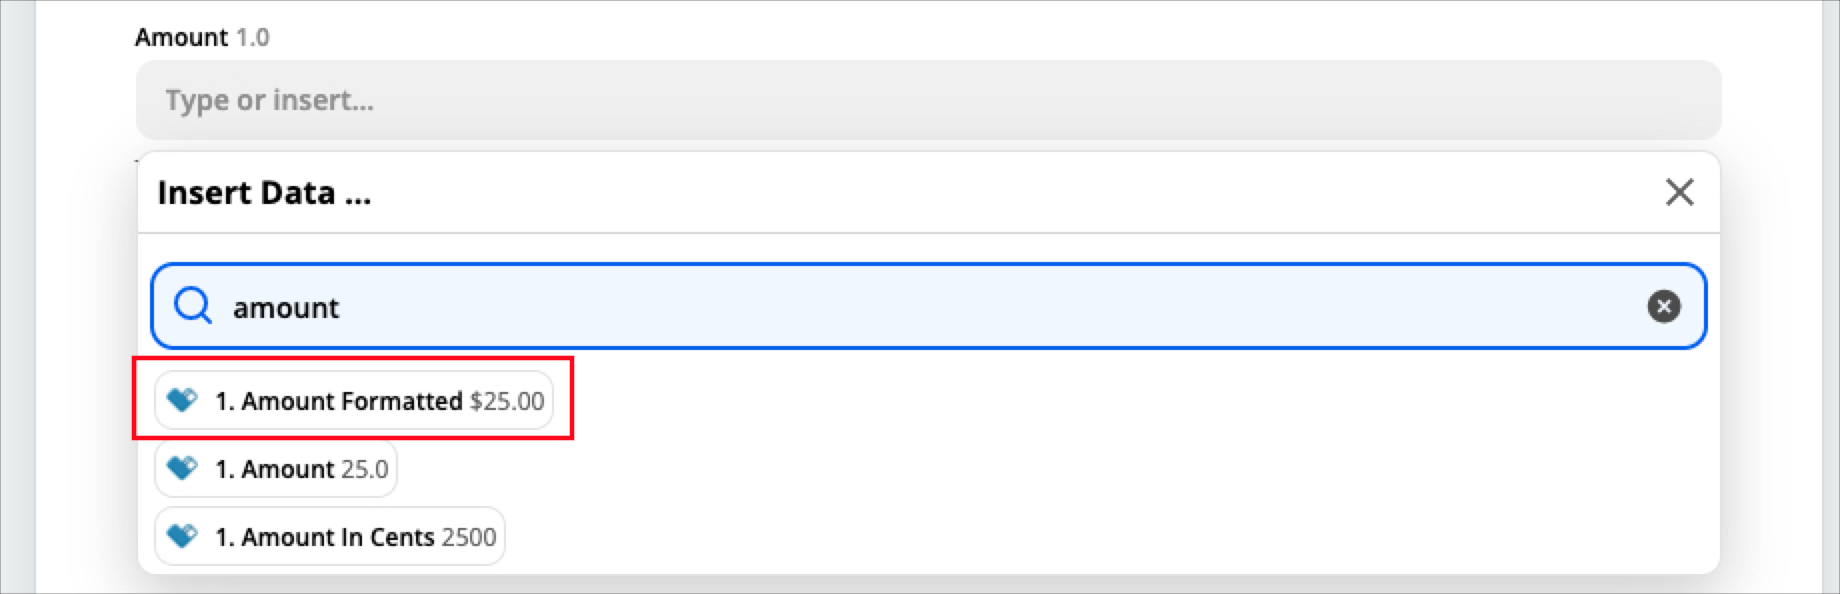Click the heart icon beside Amount Formatted

click(x=182, y=401)
